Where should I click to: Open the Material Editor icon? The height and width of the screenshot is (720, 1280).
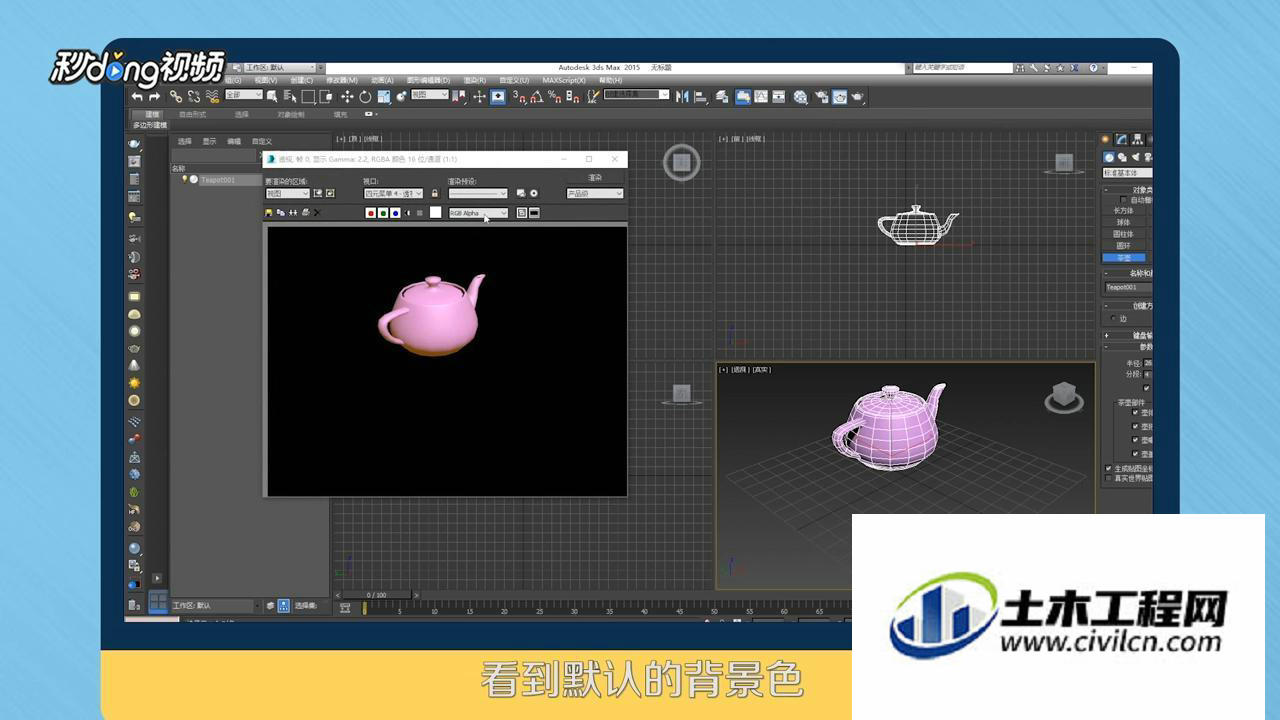pos(800,96)
